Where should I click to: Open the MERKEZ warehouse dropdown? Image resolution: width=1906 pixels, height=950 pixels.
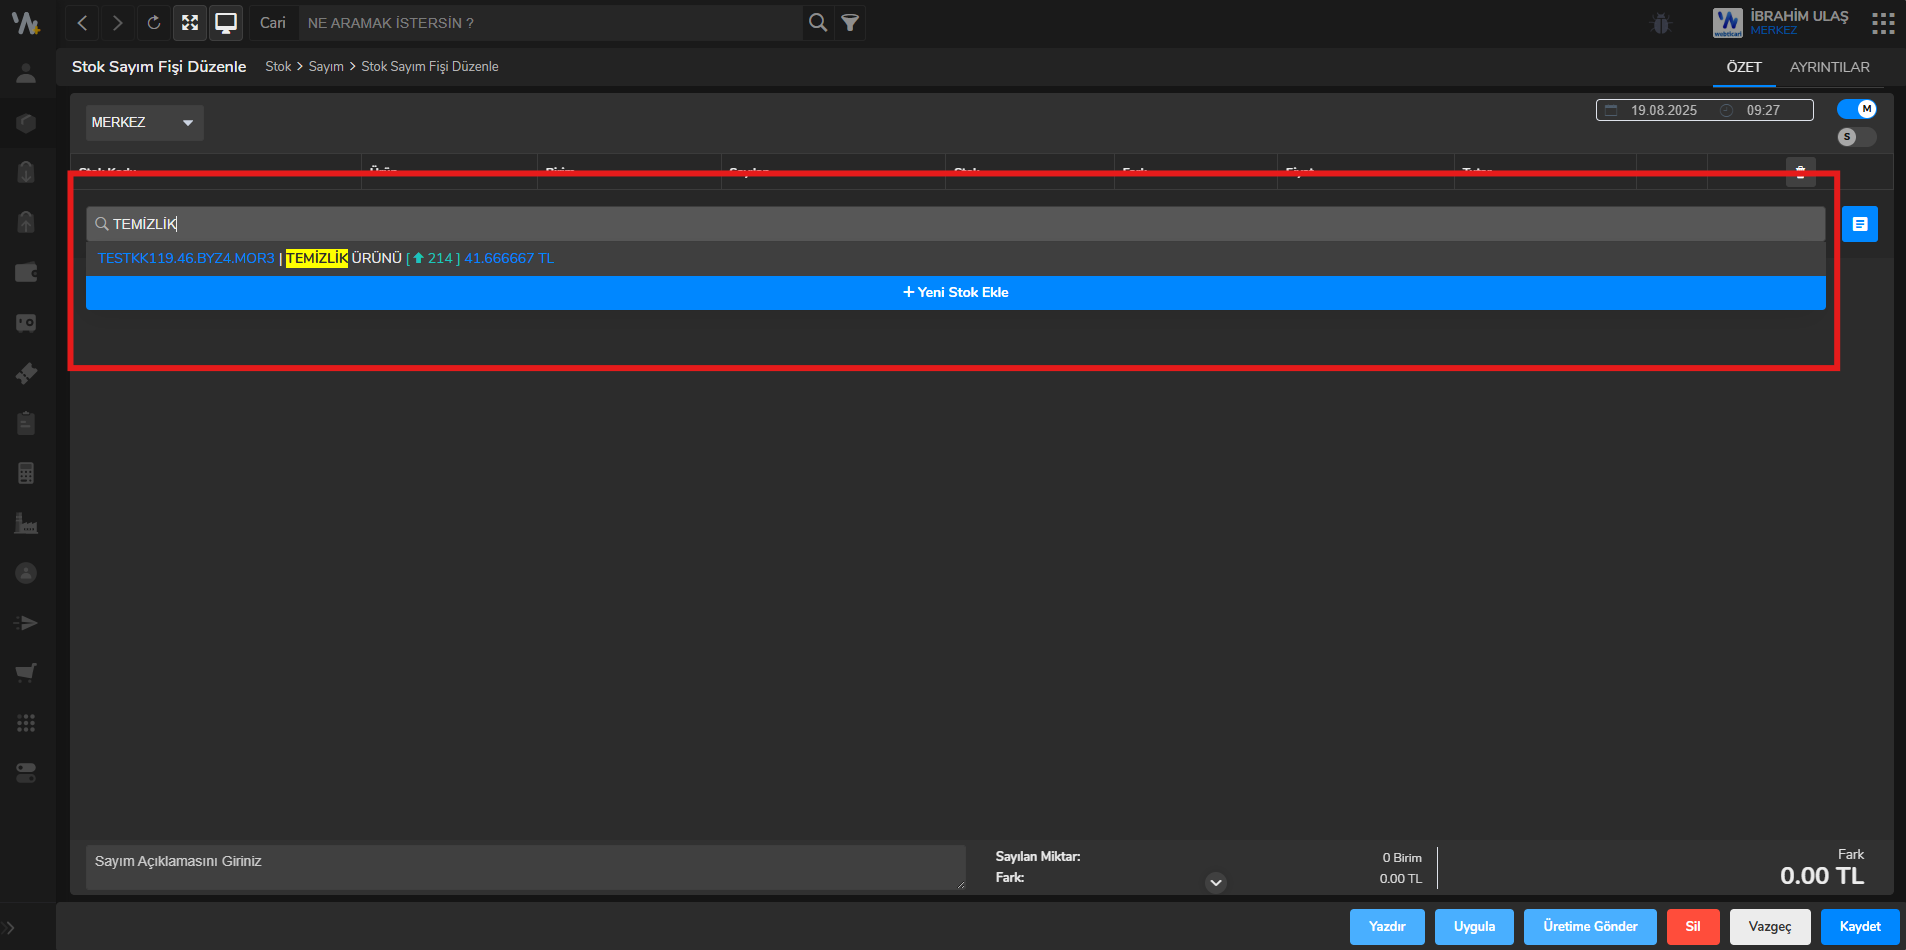point(144,123)
